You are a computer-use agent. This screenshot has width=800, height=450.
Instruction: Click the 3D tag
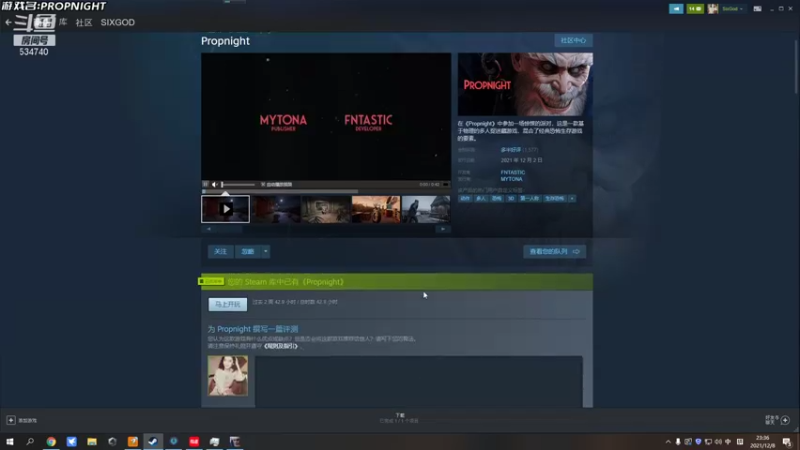point(511,198)
